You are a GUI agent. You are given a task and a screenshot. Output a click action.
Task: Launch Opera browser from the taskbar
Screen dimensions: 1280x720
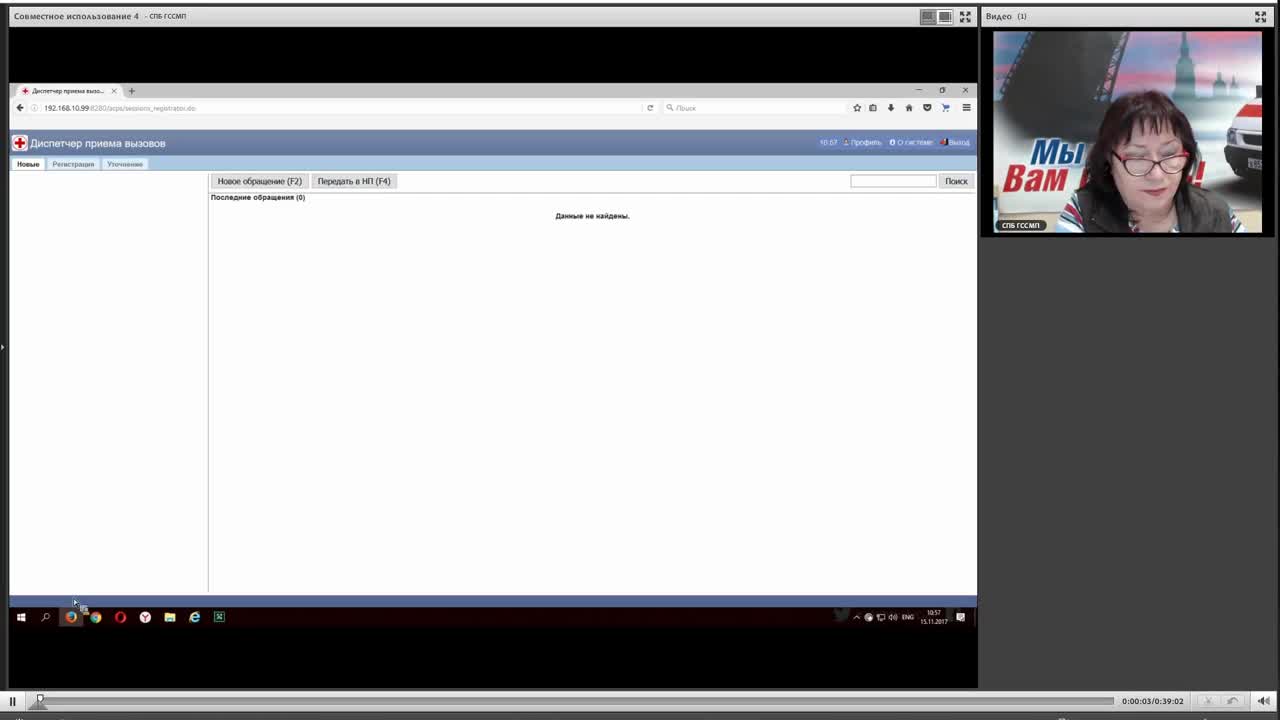[120, 617]
